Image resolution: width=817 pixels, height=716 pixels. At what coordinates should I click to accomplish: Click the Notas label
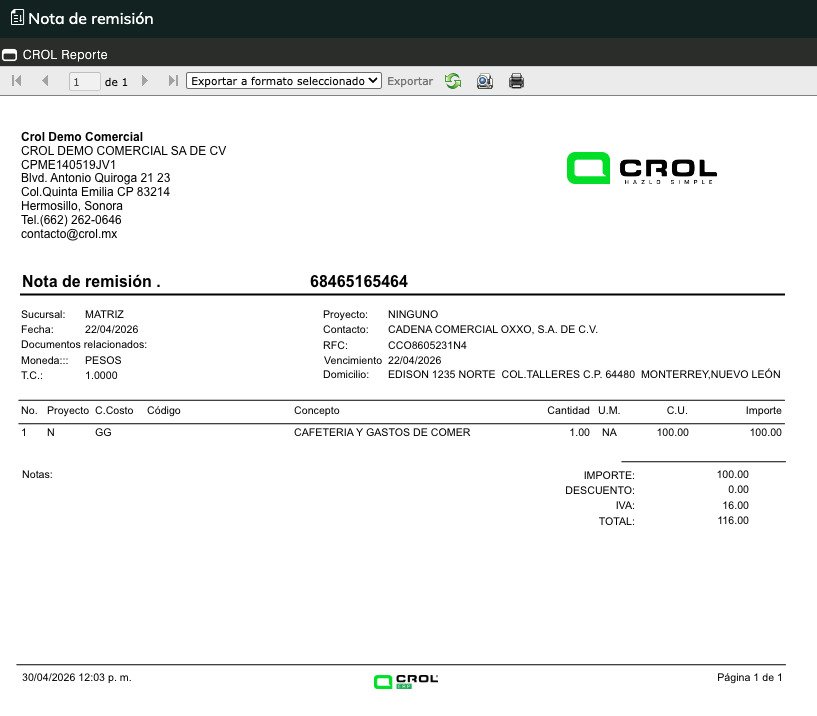37,474
